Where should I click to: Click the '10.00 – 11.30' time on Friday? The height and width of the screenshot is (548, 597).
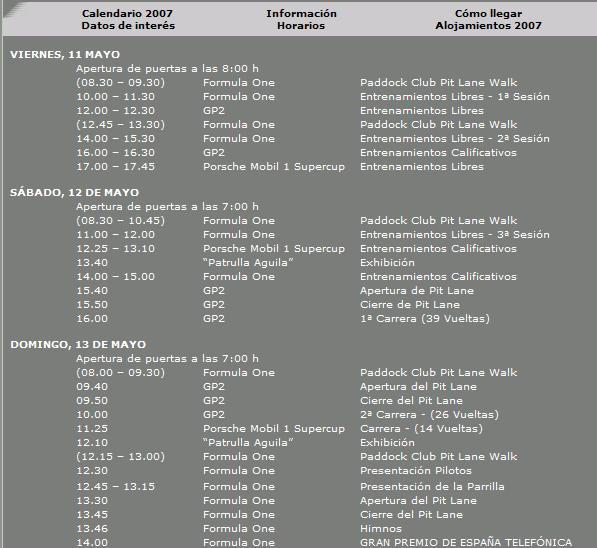tap(116, 96)
